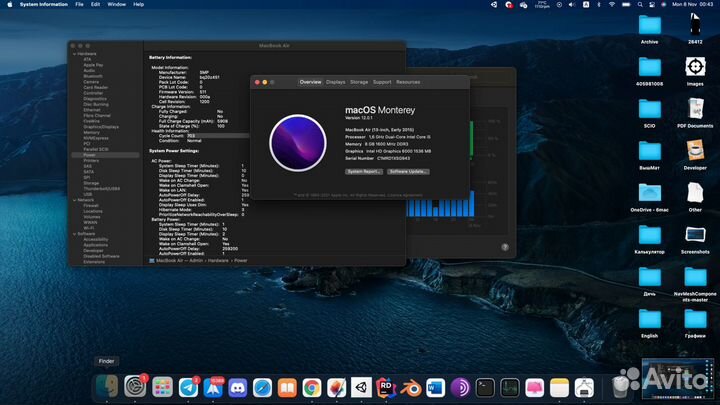Open the volume control in menu bar
Screen dimensions: 720x405
point(572,5)
